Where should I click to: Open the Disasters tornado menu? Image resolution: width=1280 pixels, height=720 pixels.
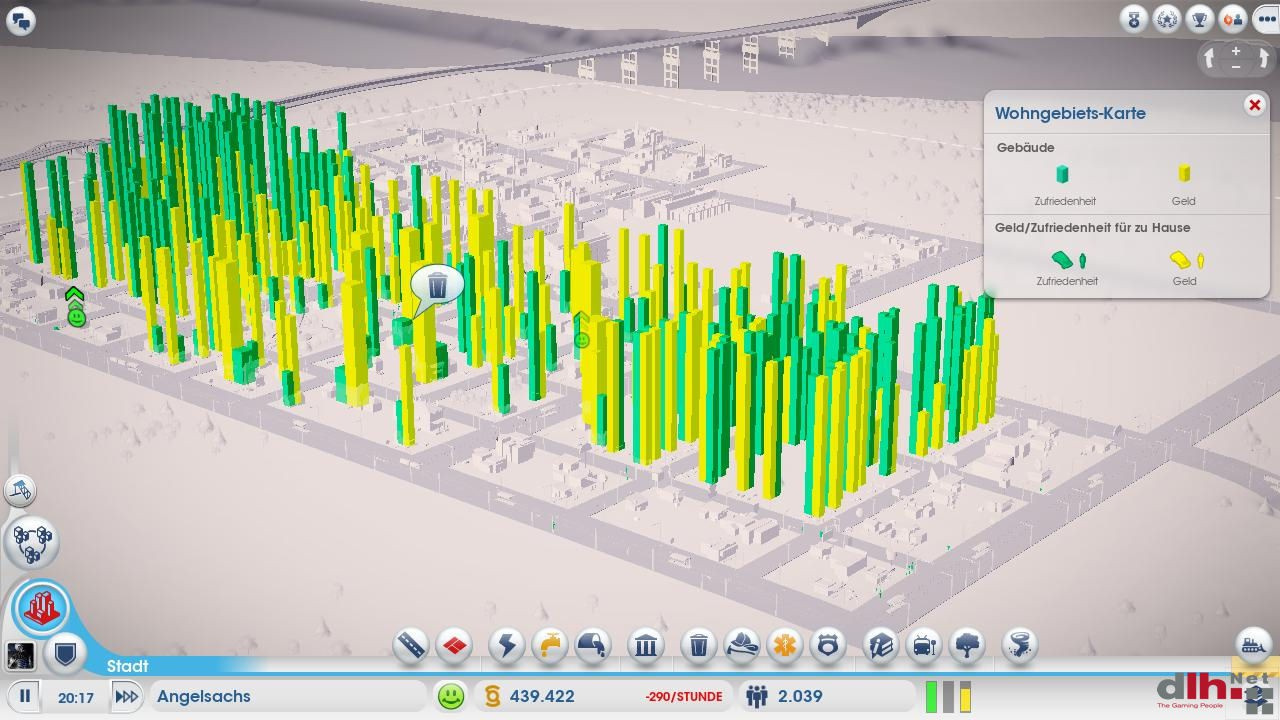pyautogui.click(x=1020, y=645)
